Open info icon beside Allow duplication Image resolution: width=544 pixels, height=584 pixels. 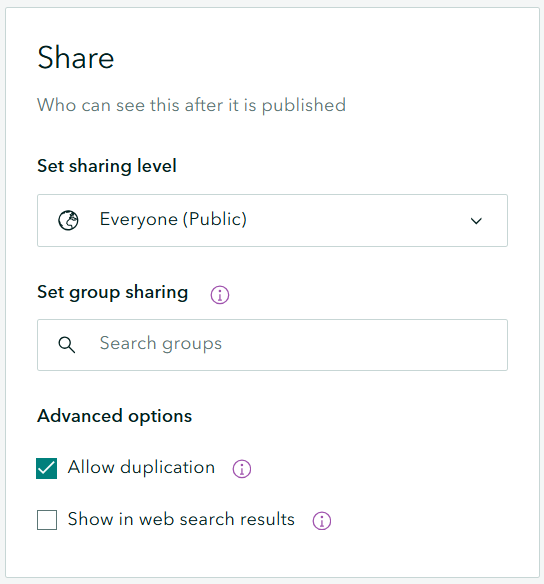pos(242,469)
